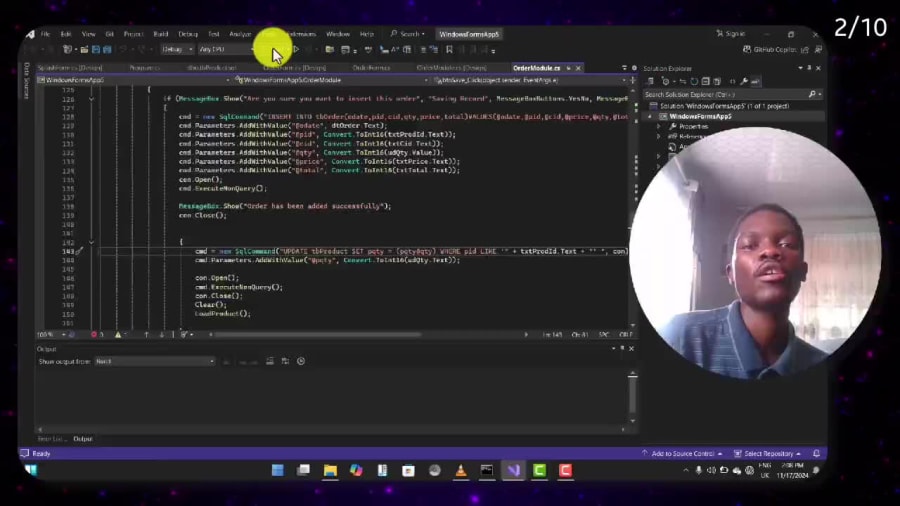Image resolution: width=900 pixels, height=506 pixels.
Task: Toggle word wrap in Output toolbar
Action: (x=285, y=361)
